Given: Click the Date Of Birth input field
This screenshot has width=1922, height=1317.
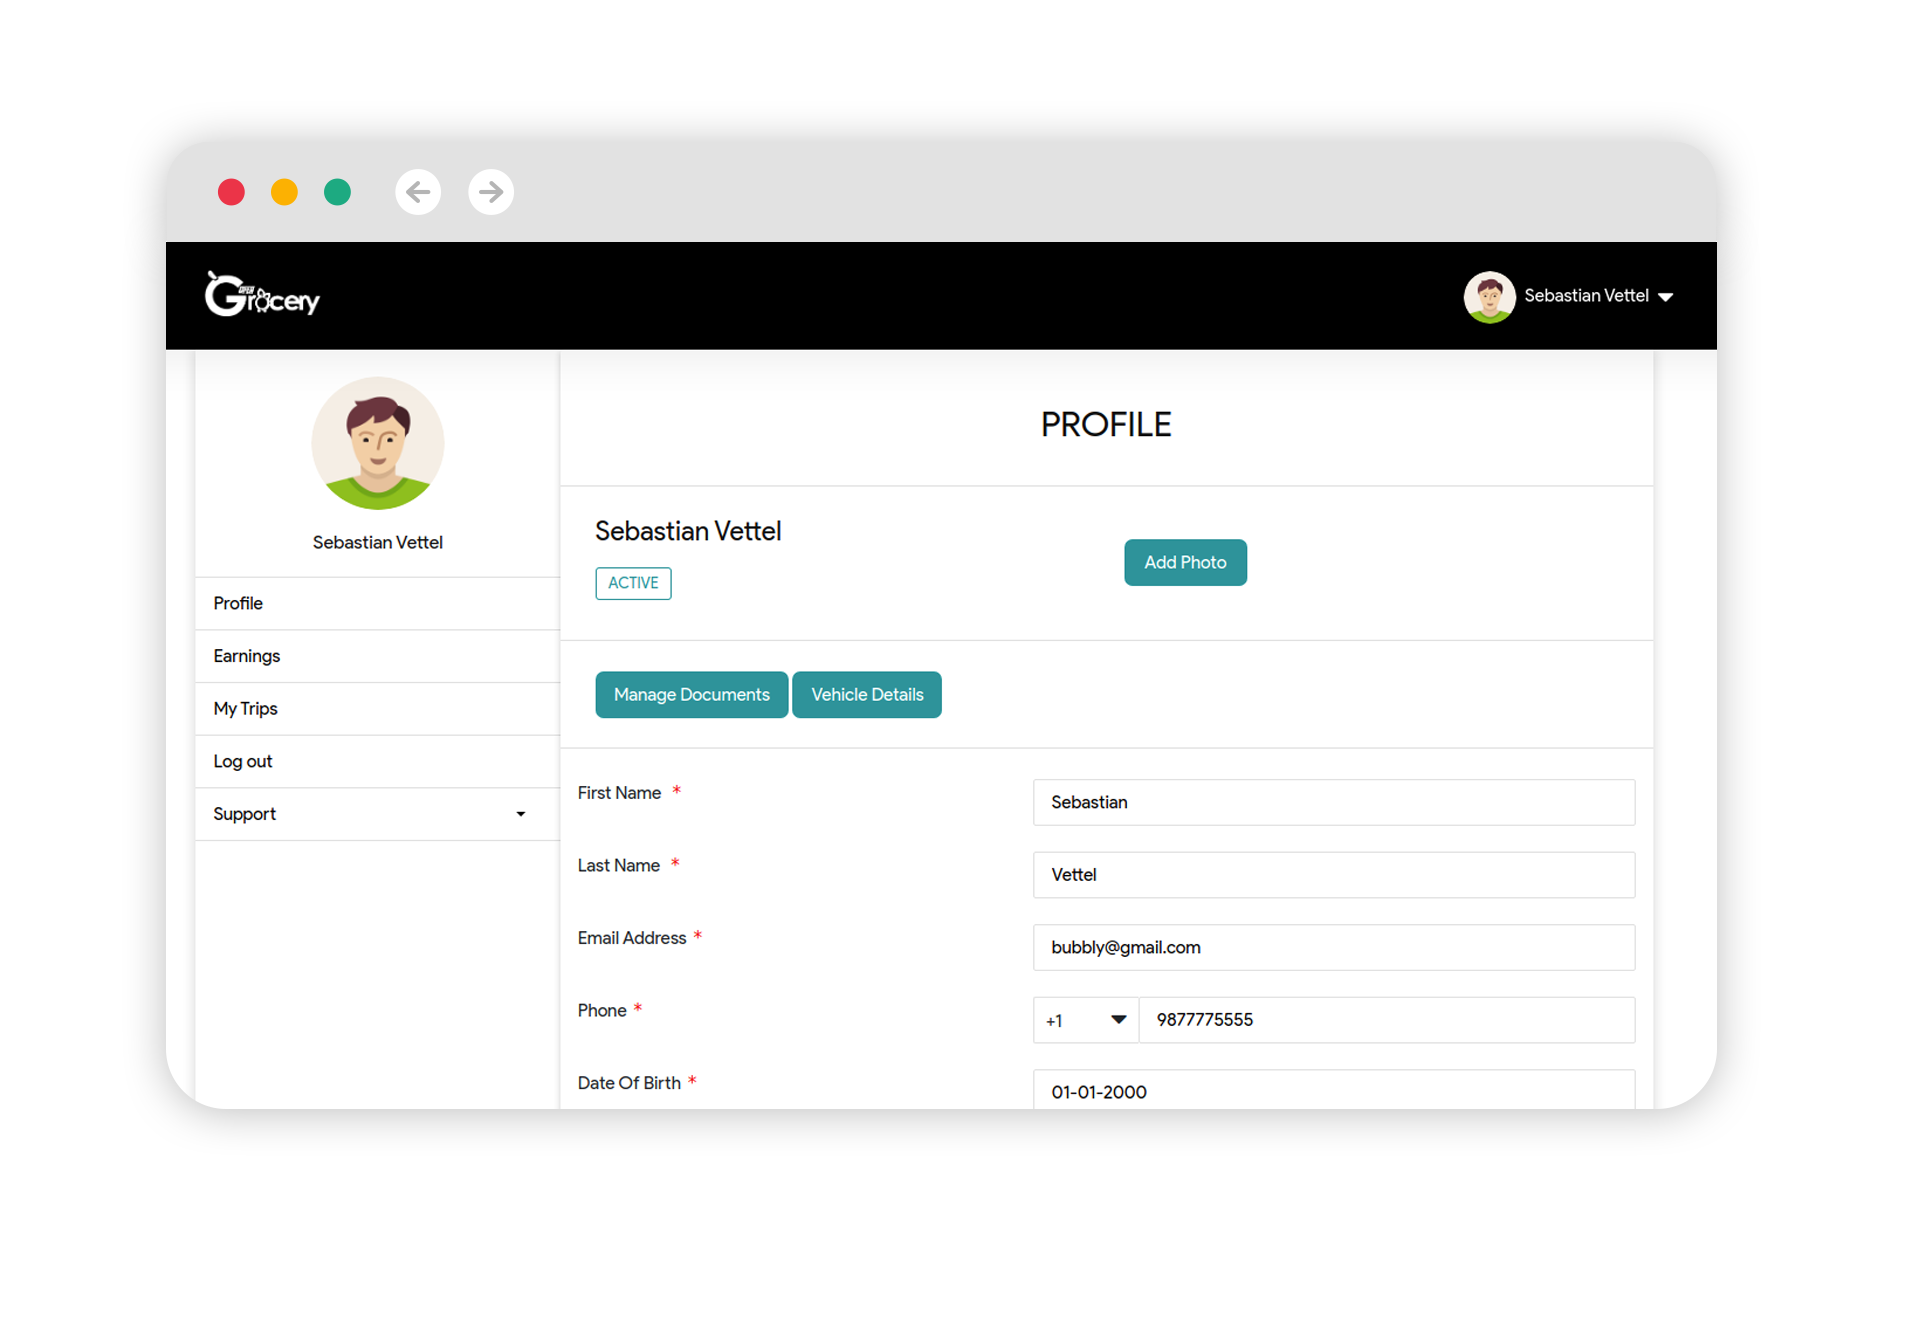Looking at the screenshot, I should click(1331, 1092).
